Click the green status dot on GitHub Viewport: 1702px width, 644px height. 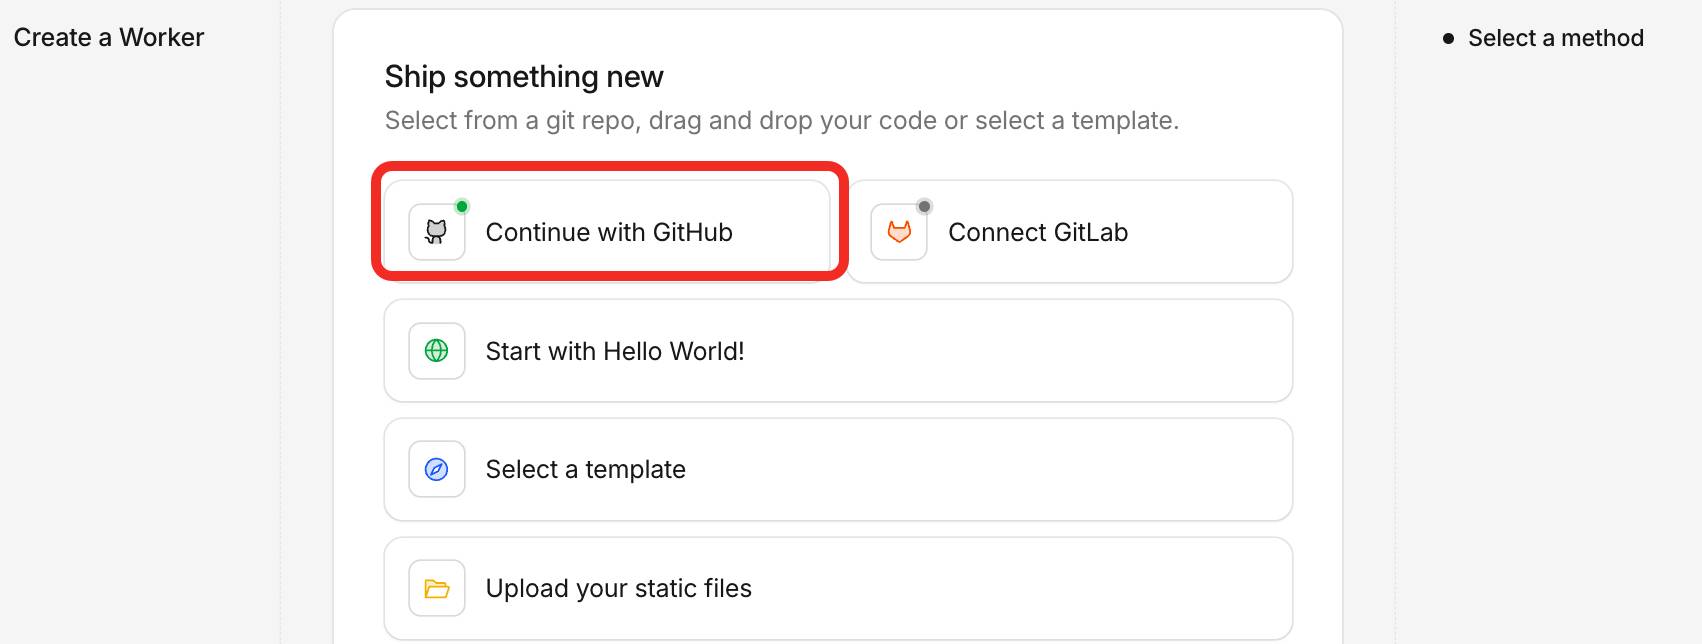pyautogui.click(x=462, y=207)
